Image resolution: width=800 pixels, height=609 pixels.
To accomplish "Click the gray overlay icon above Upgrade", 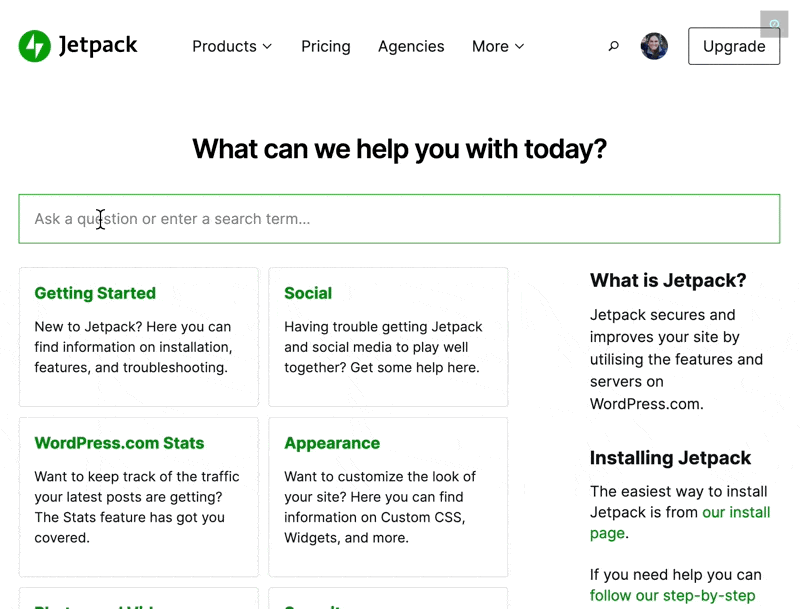I will click(774, 23).
